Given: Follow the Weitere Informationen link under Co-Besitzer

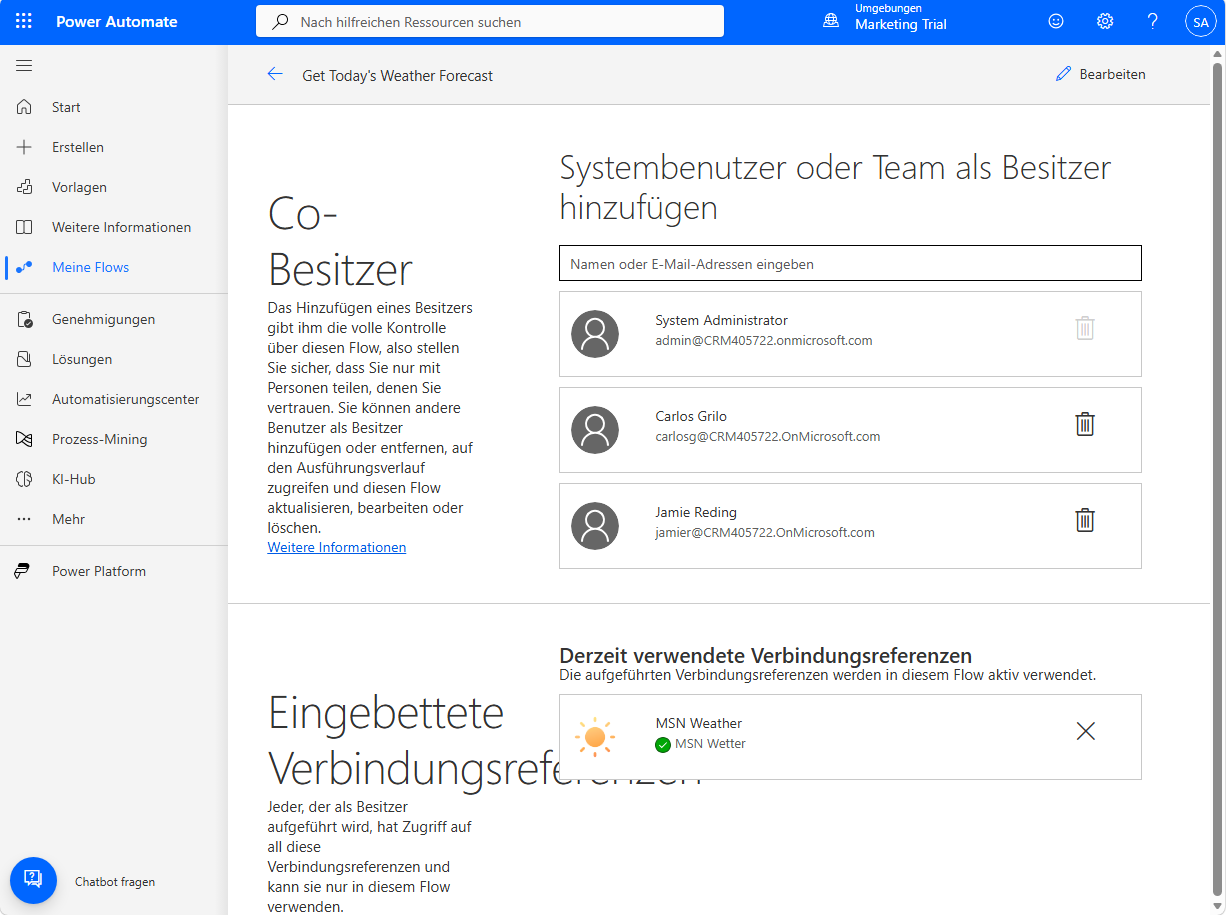Looking at the screenshot, I should 337,547.
